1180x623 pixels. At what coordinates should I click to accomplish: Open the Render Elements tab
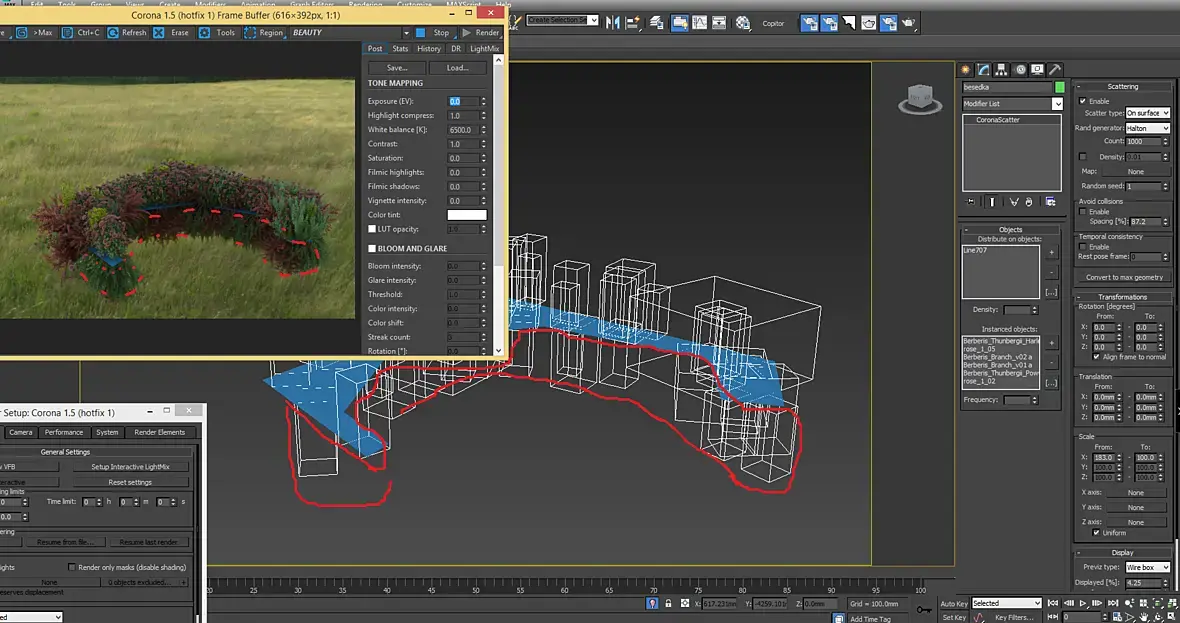tap(158, 432)
